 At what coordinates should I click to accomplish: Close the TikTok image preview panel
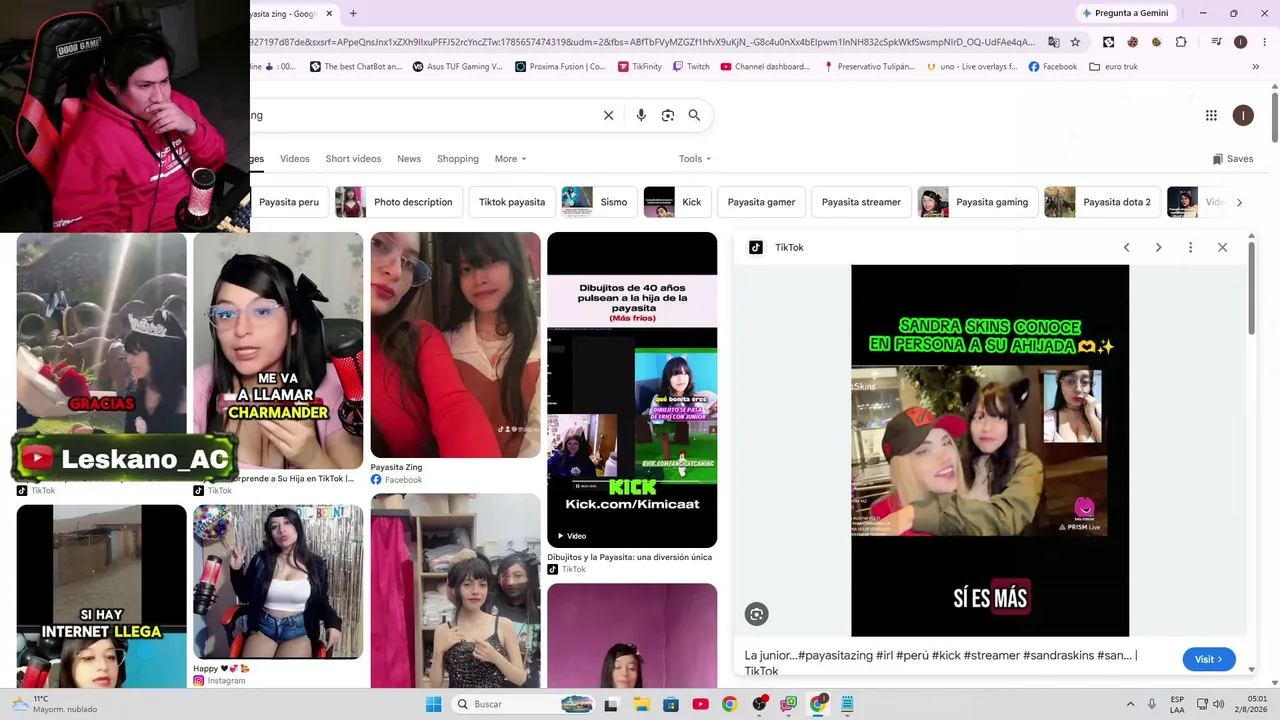click(x=1222, y=247)
